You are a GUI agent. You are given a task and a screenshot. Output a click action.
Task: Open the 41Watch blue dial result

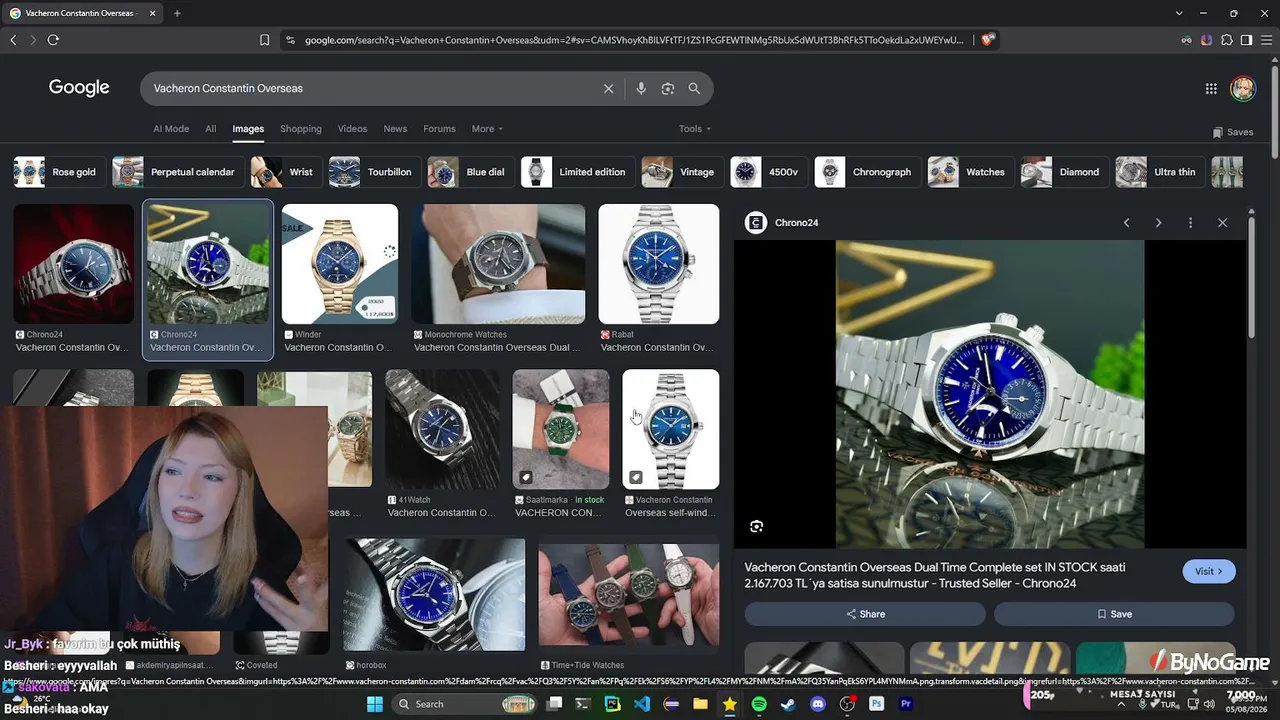[442, 430]
